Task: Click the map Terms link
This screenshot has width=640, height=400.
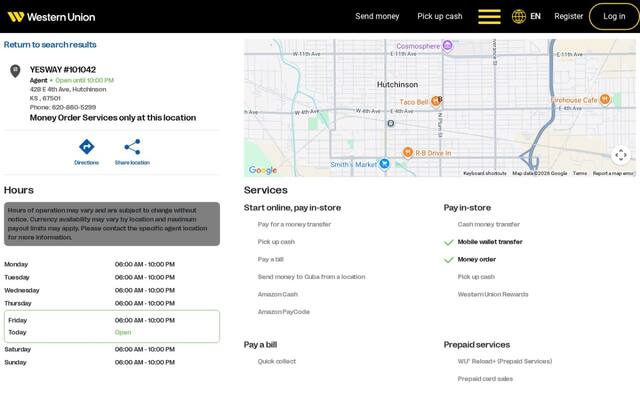Action: (580, 173)
